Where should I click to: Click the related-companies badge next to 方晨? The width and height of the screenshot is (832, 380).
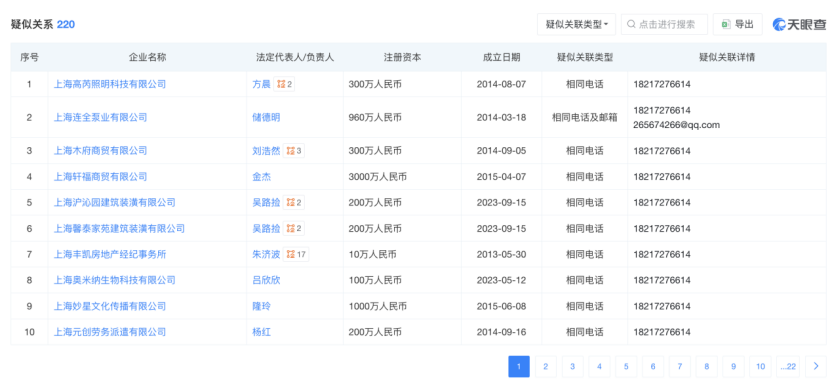click(x=284, y=84)
